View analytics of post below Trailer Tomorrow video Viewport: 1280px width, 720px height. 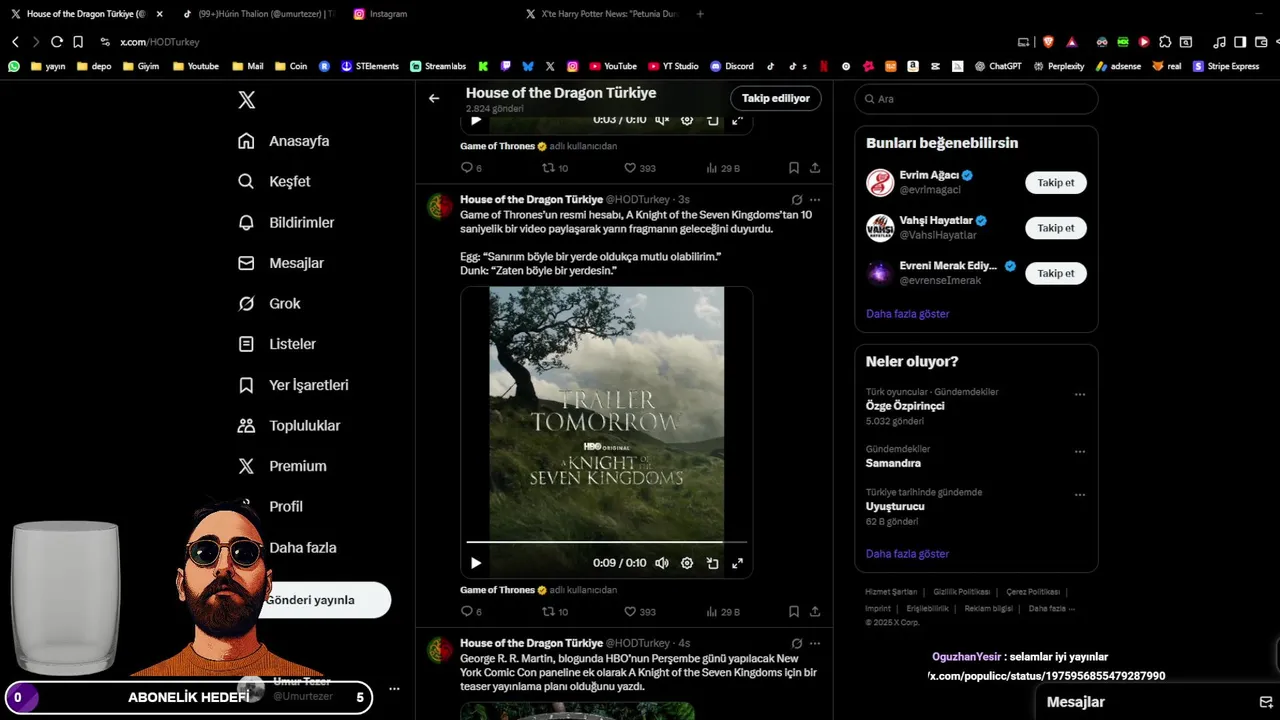[723, 612]
